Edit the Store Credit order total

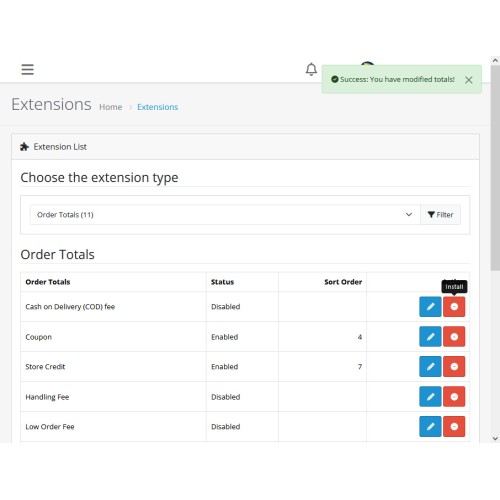(430, 367)
